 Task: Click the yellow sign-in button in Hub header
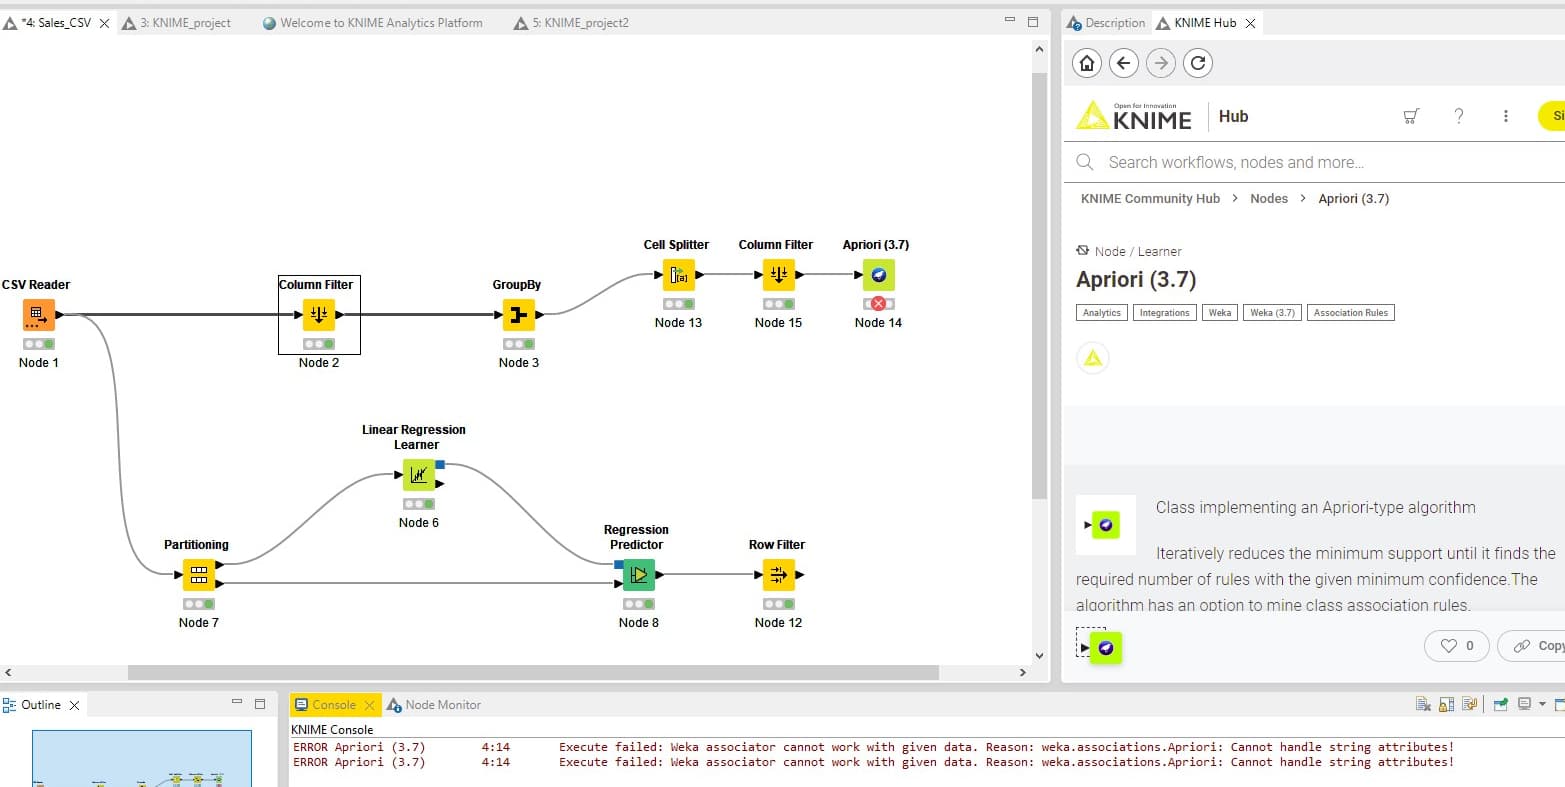pyautogui.click(x=1552, y=116)
